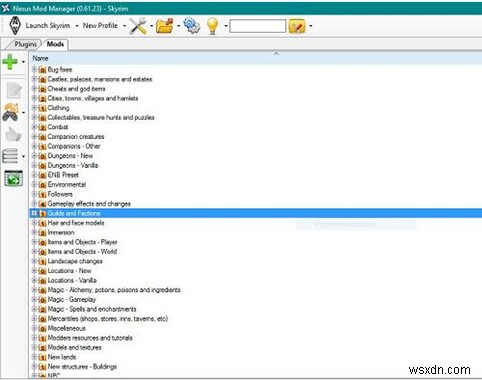Expand the Hair and face models category

[x=34, y=223]
